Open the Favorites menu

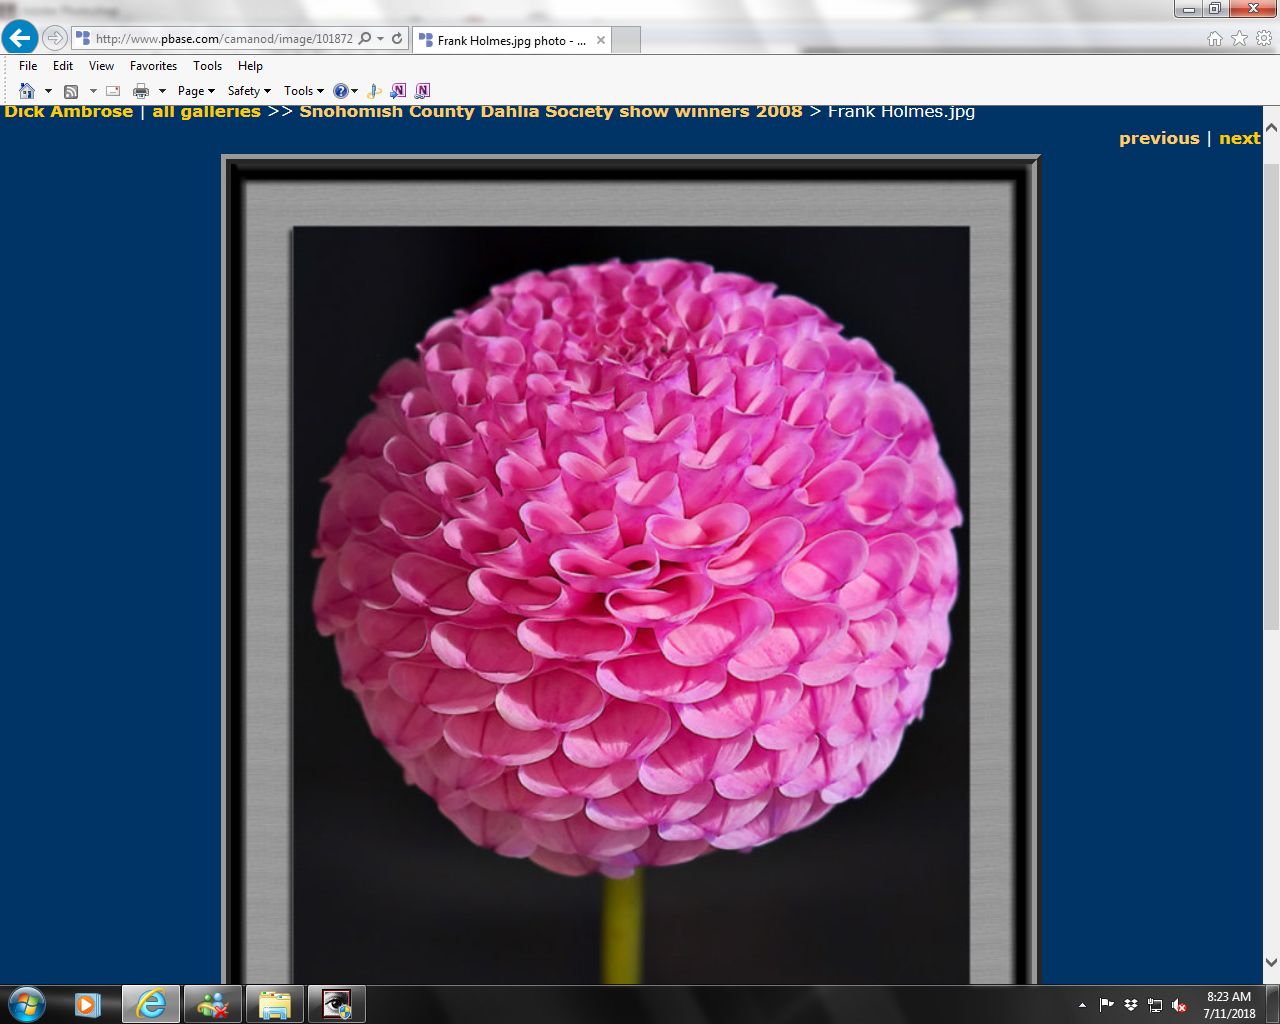[153, 66]
